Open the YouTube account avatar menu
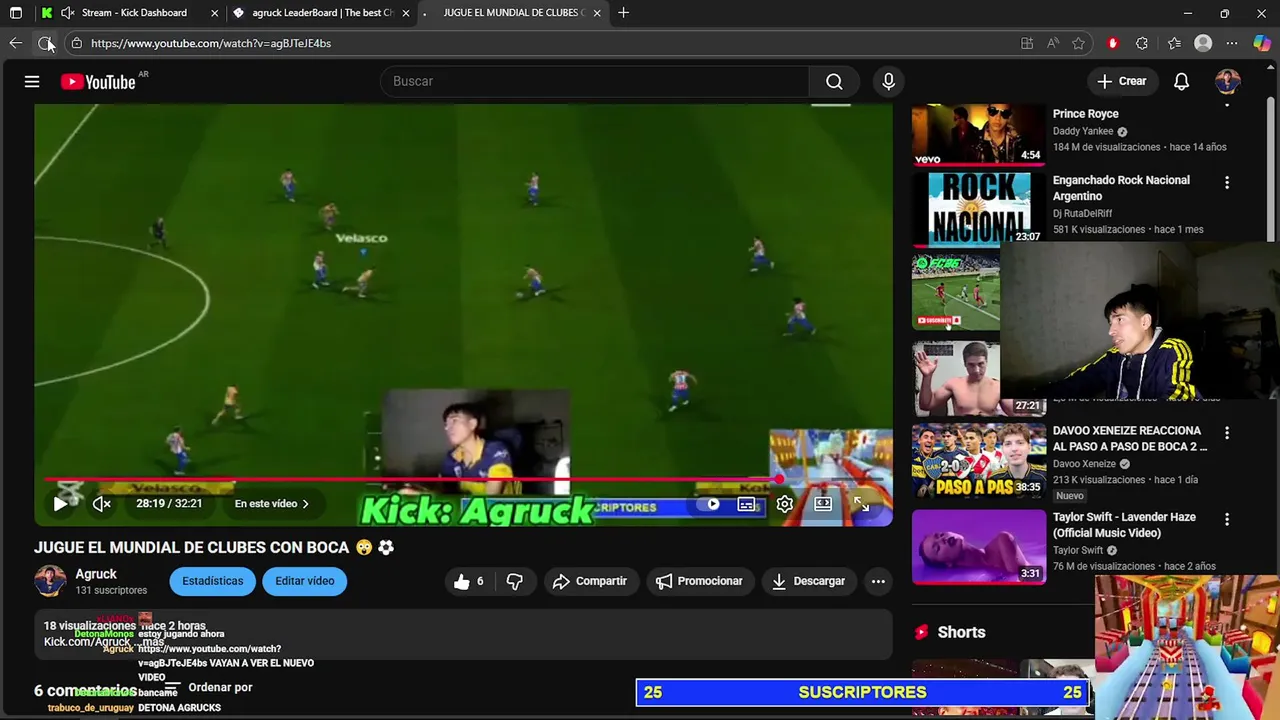 point(1228,82)
